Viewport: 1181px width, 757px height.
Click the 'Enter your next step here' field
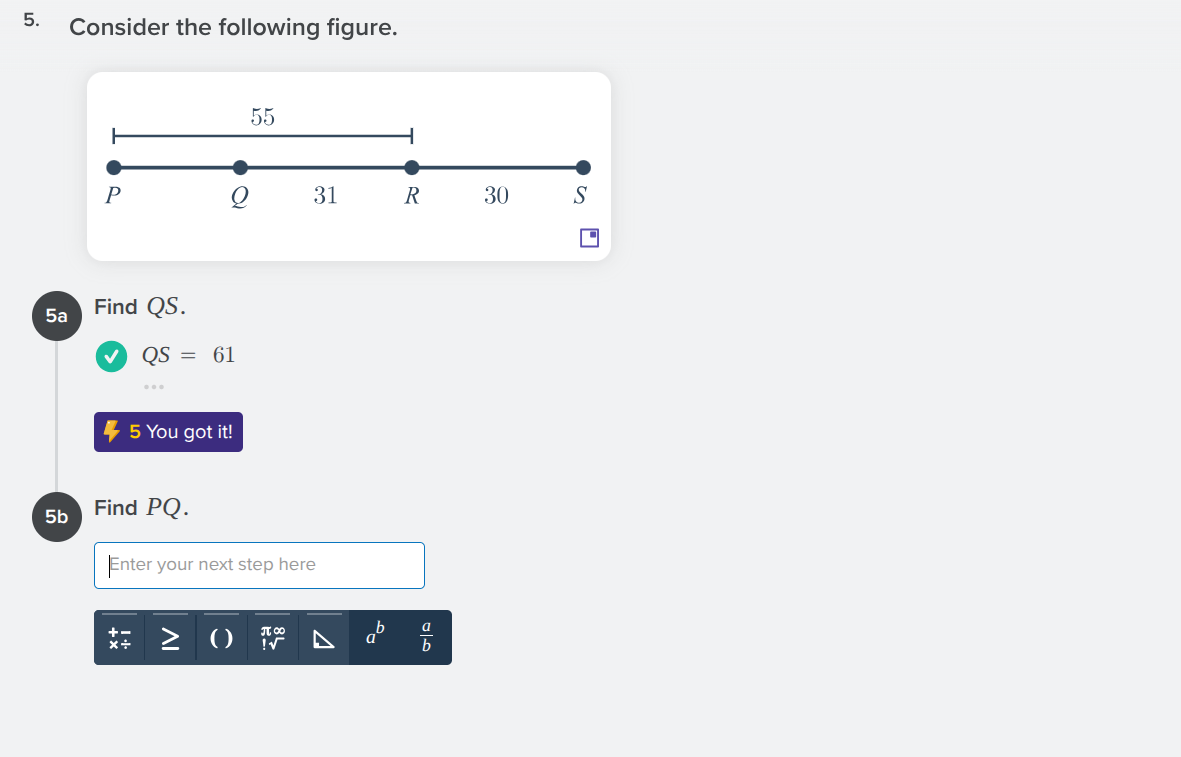coord(259,565)
